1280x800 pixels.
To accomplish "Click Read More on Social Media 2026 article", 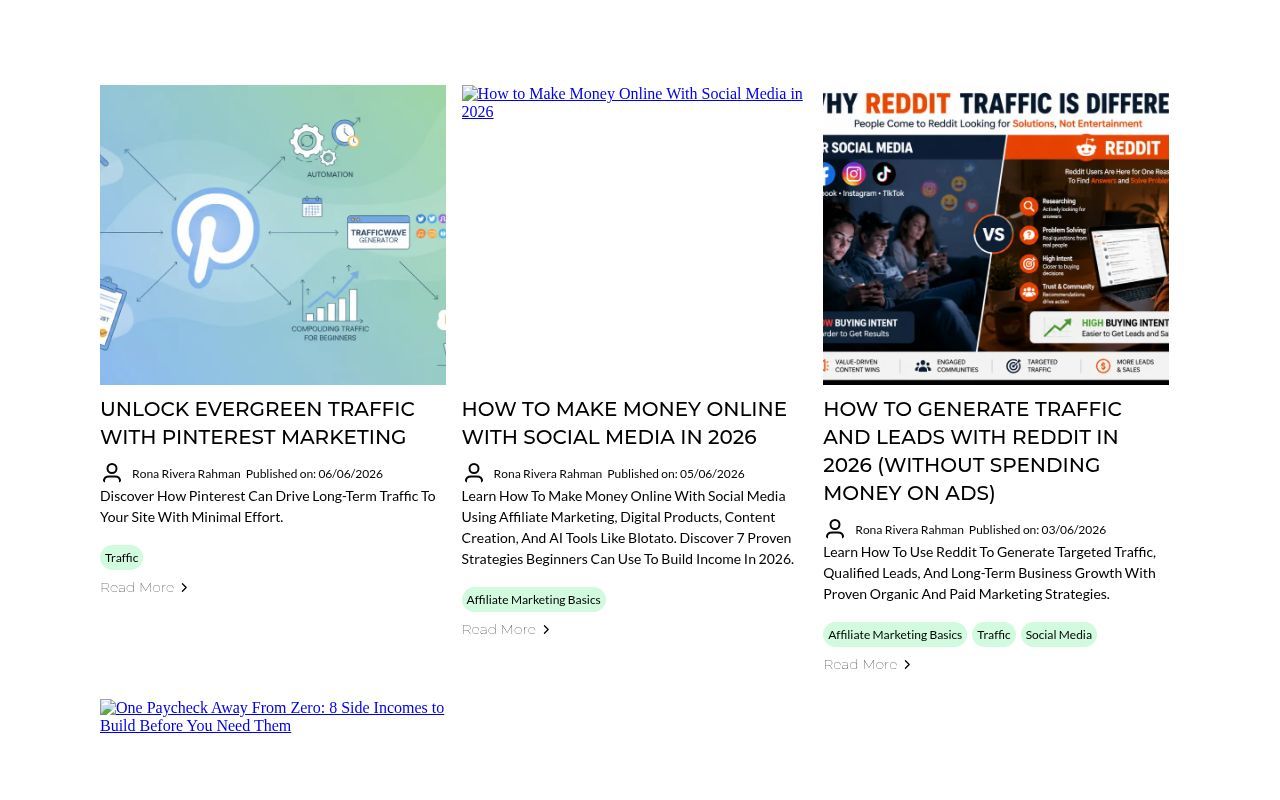I will click(x=498, y=630).
